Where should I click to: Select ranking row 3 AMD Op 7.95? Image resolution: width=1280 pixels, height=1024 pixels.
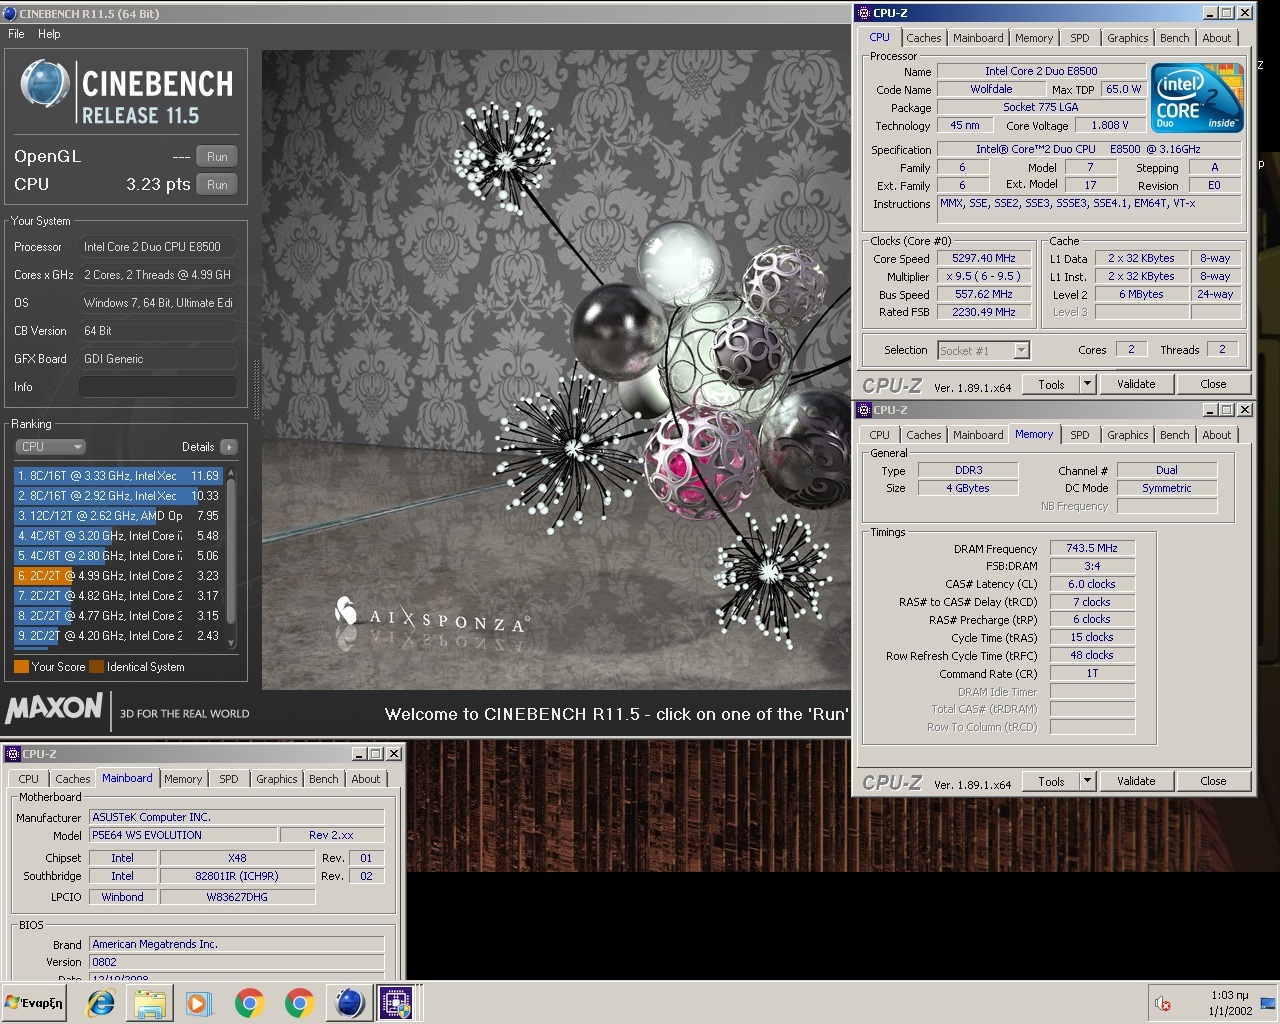(119, 516)
